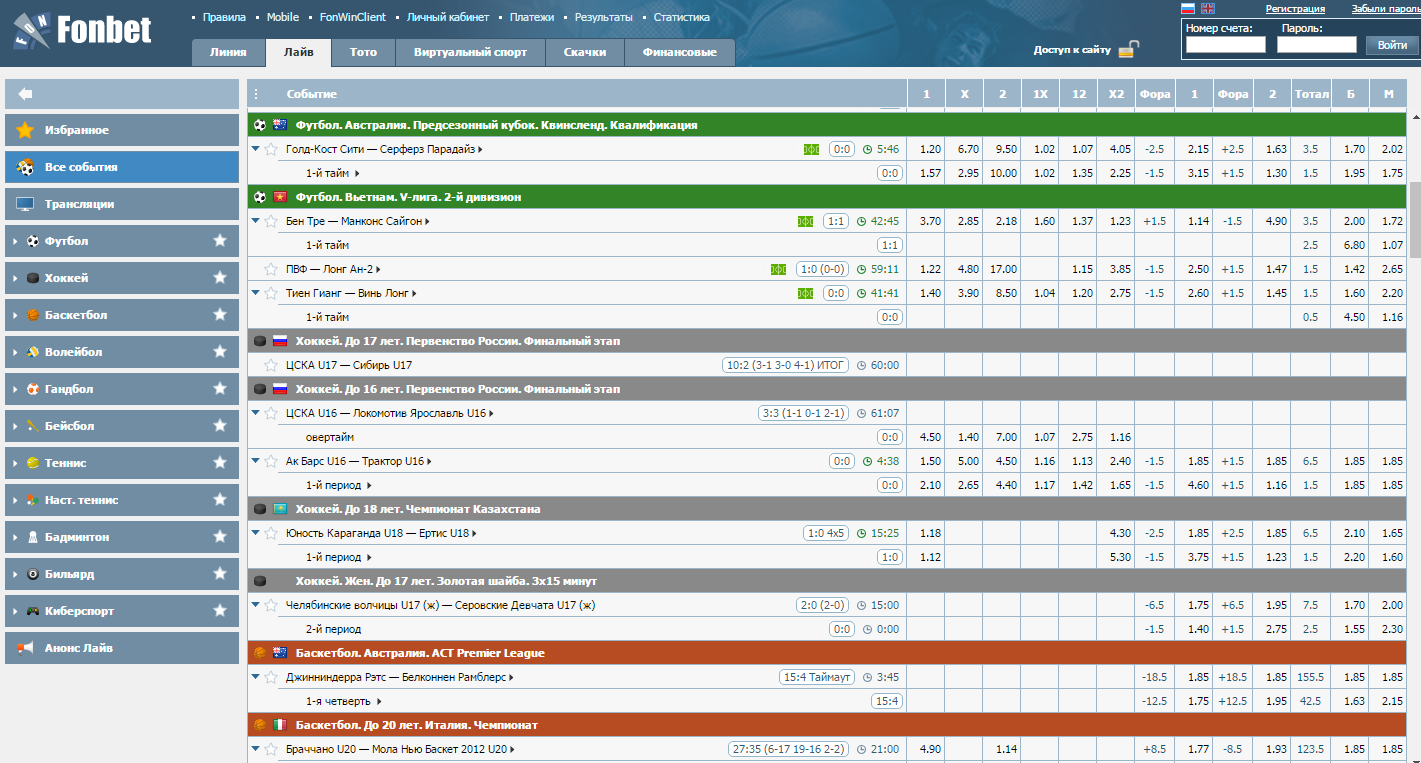Click the star next to Гандбол in sidebar

[x=219, y=389]
